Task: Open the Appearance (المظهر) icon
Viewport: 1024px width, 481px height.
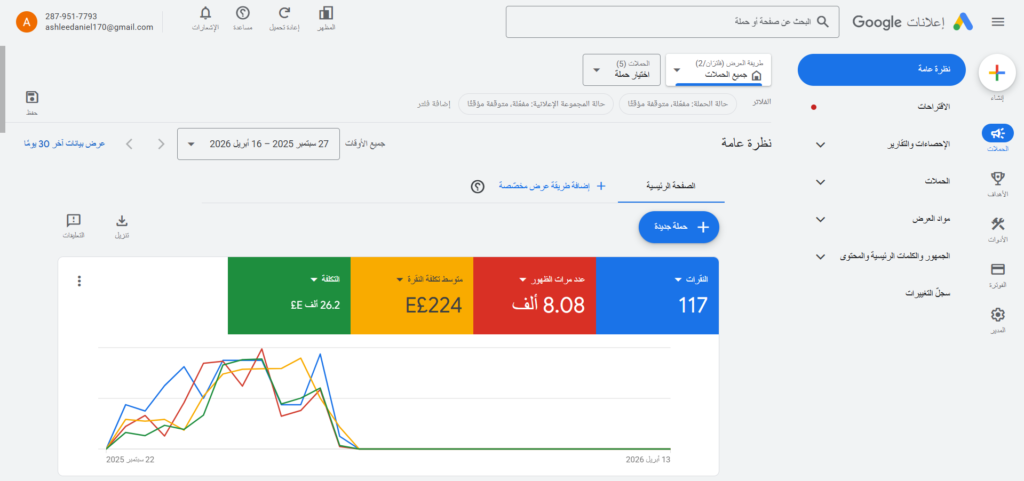Action: 325,14
